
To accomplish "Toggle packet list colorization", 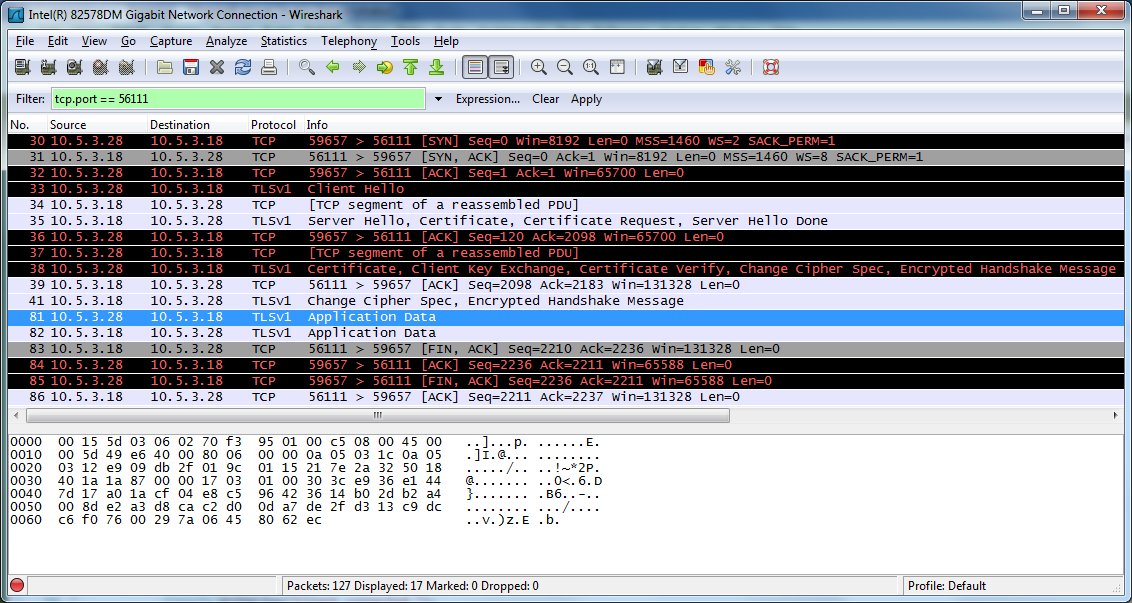I will pyautogui.click(x=475, y=67).
